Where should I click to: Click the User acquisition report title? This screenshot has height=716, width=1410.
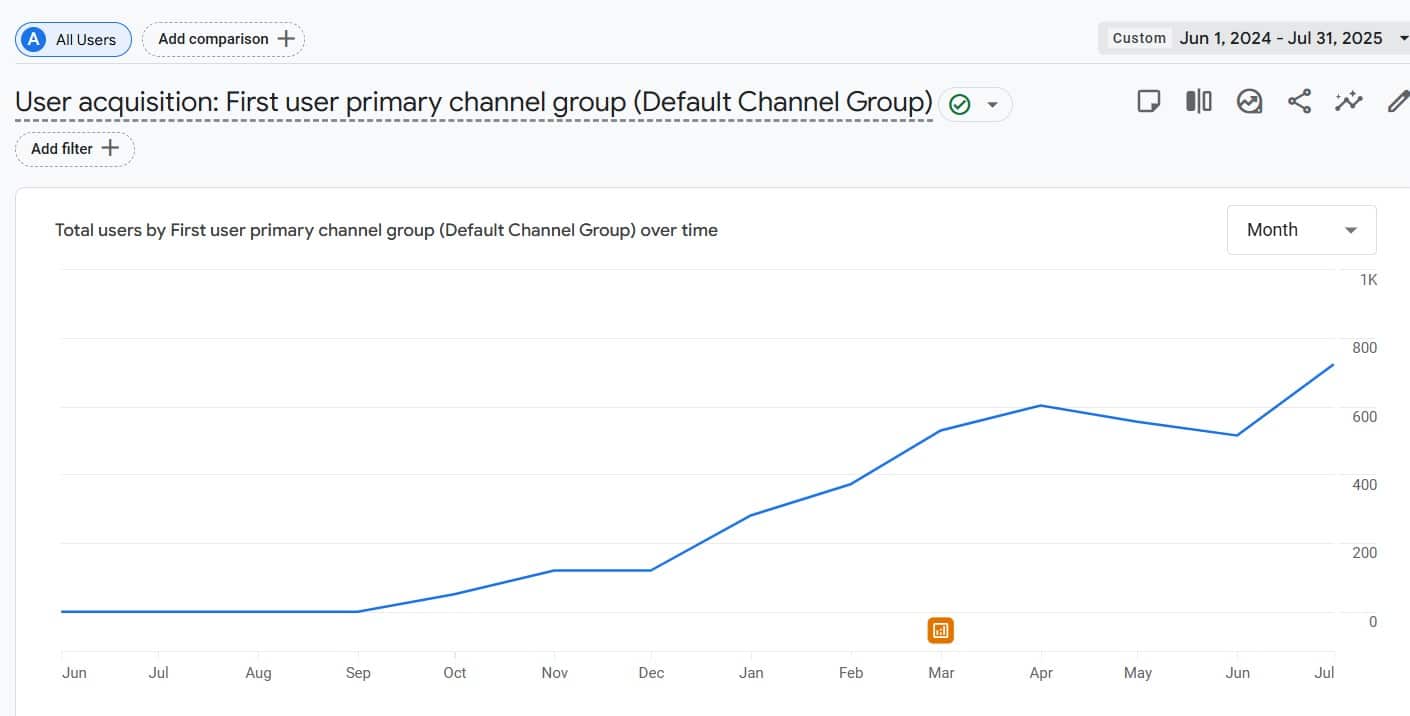[474, 102]
